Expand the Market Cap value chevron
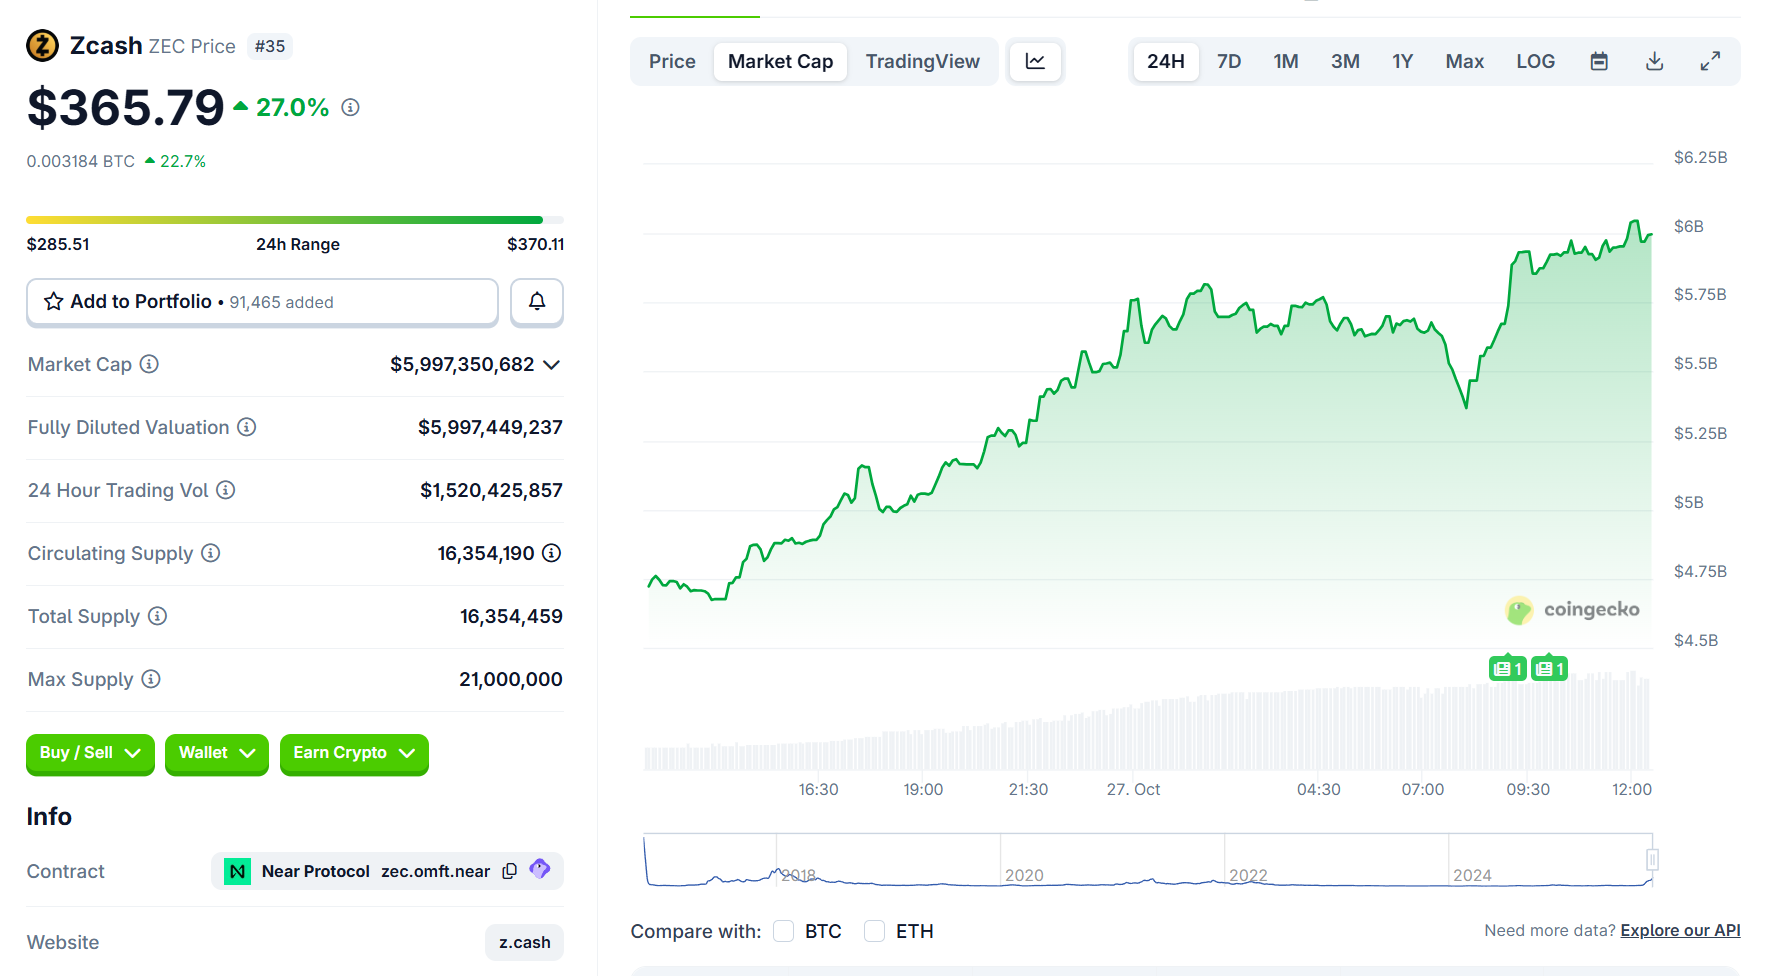Image resolution: width=1787 pixels, height=976 pixels. point(551,365)
